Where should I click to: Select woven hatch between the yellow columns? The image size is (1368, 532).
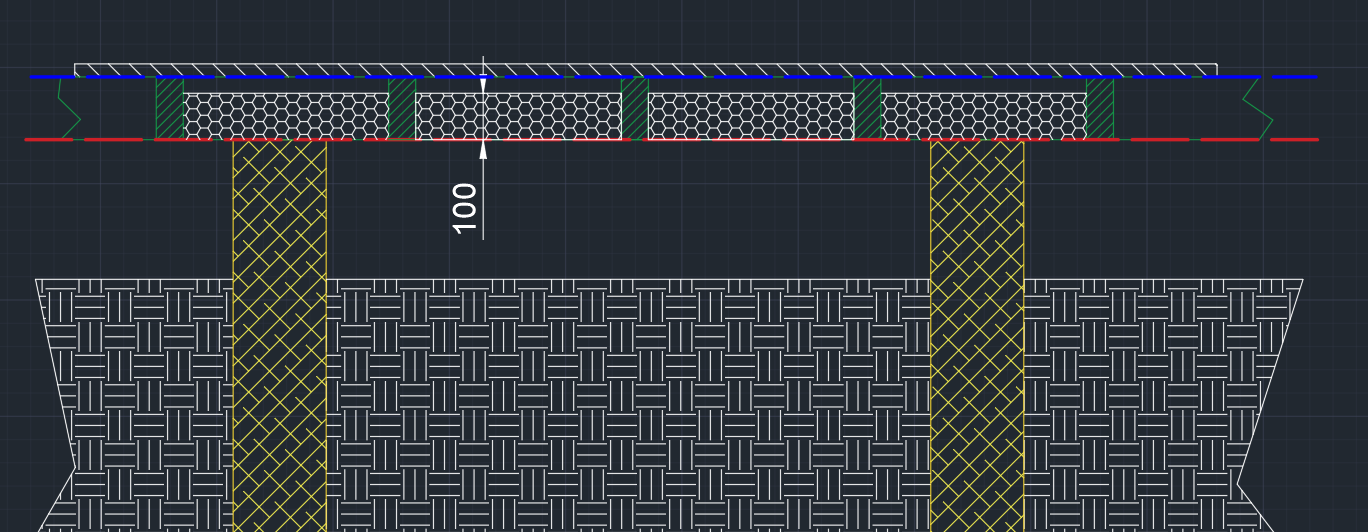point(628,400)
